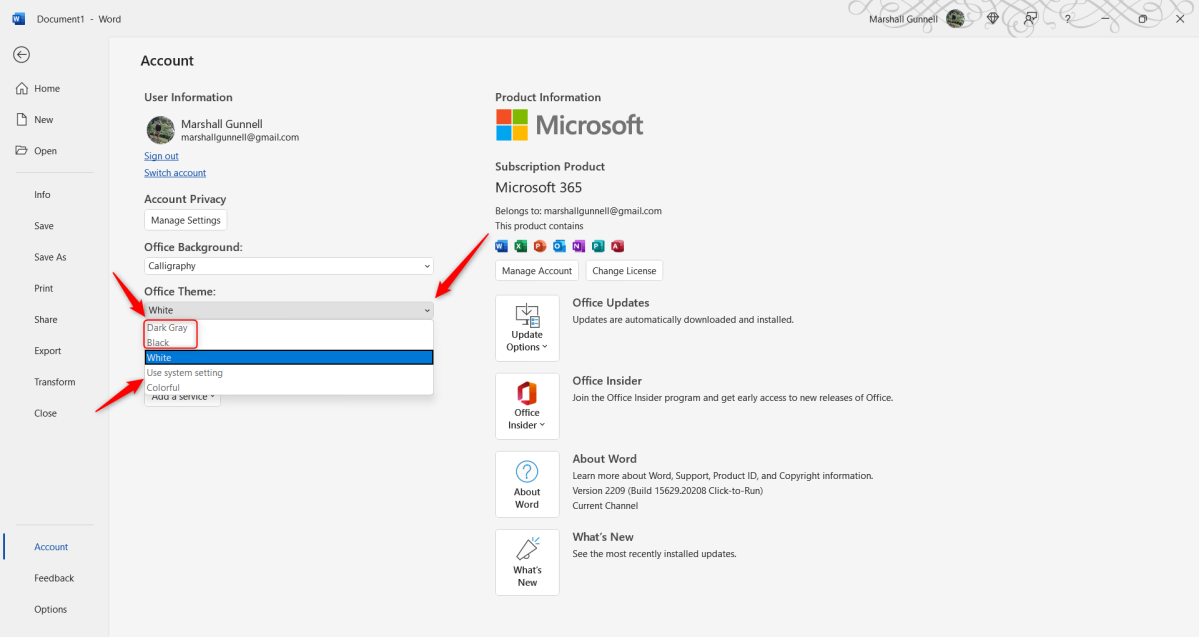Click the Microsoft logo

(x=570, y=125)
